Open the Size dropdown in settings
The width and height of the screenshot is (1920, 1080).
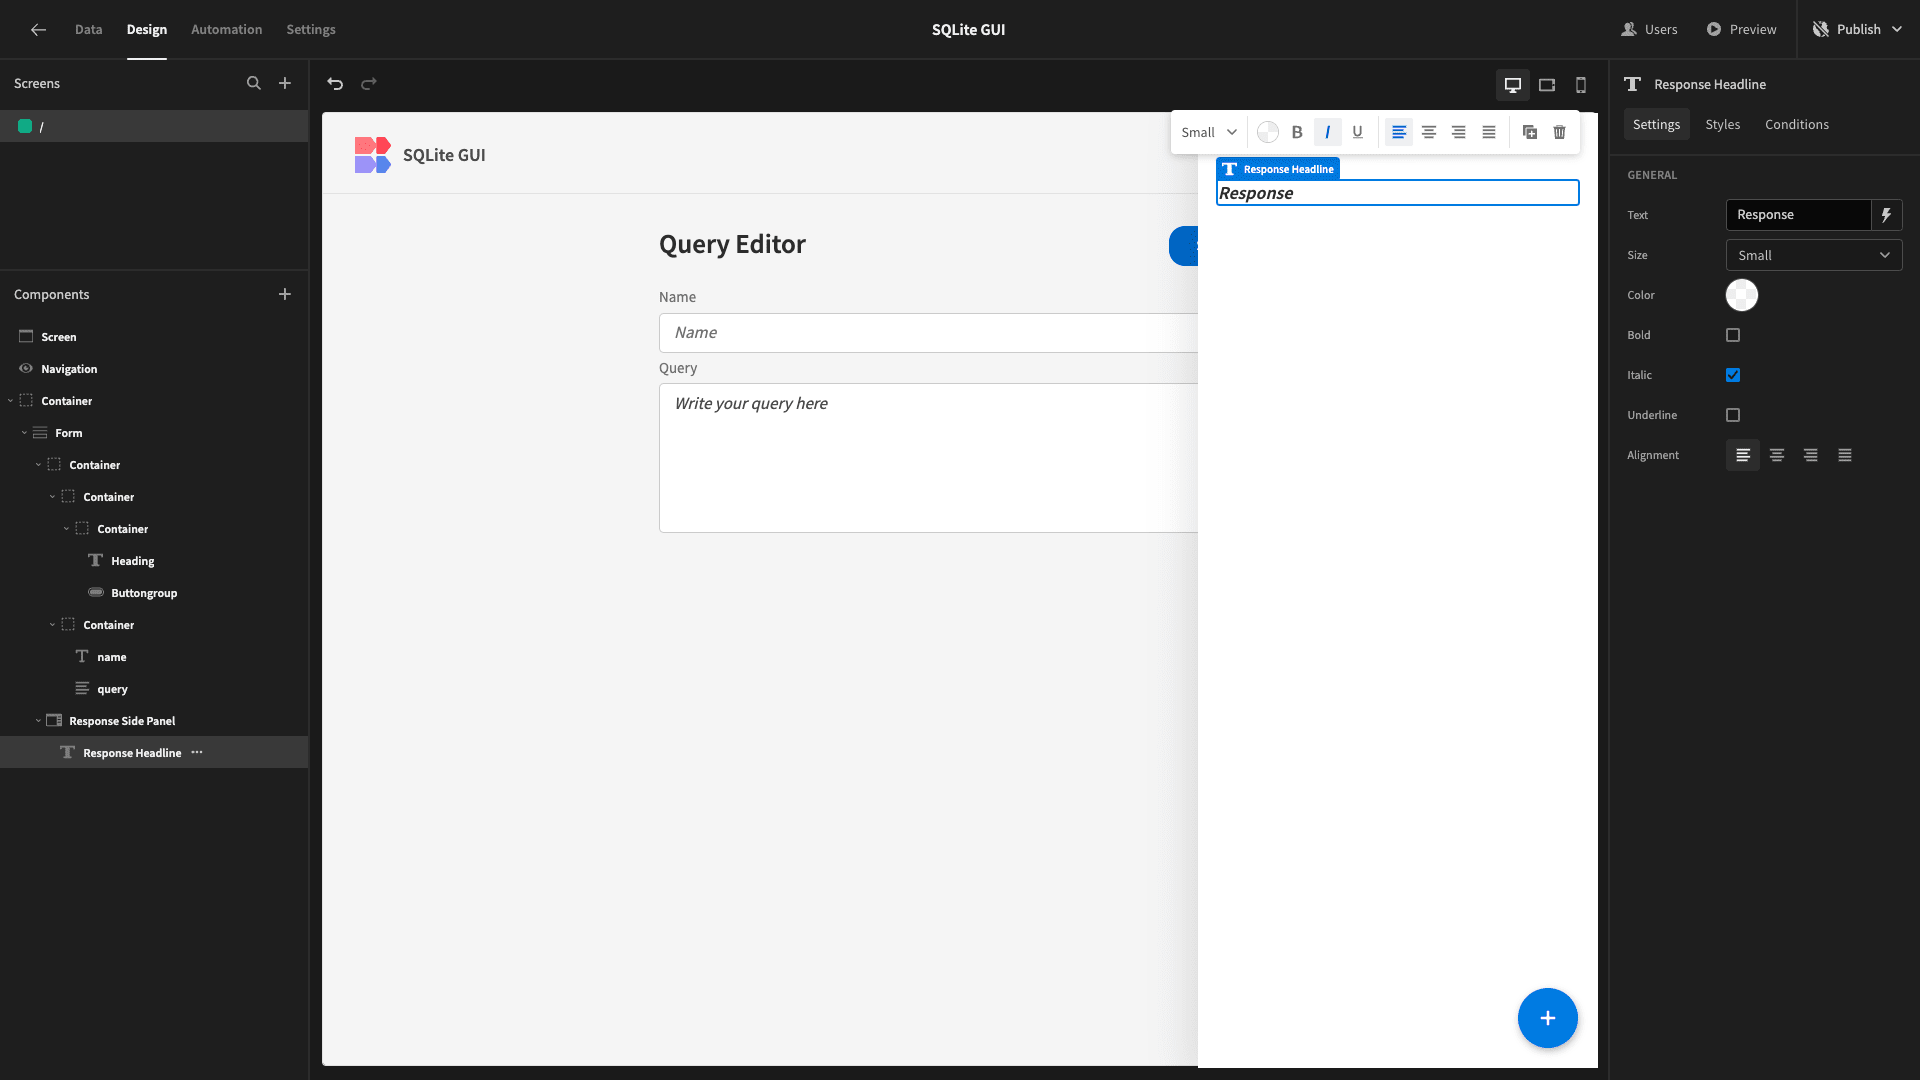[1814, 255]
